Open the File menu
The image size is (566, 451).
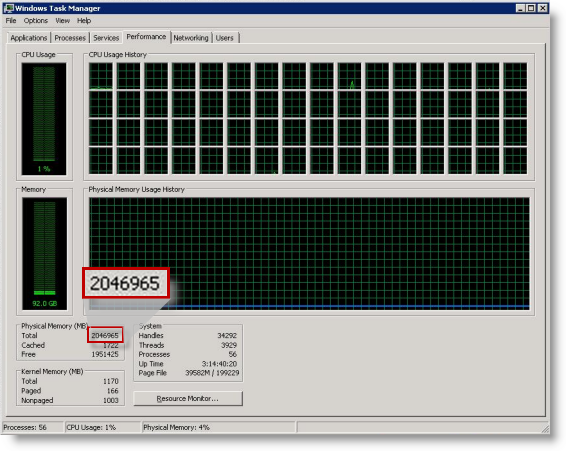pyautogui.click(x=11, y=21)
